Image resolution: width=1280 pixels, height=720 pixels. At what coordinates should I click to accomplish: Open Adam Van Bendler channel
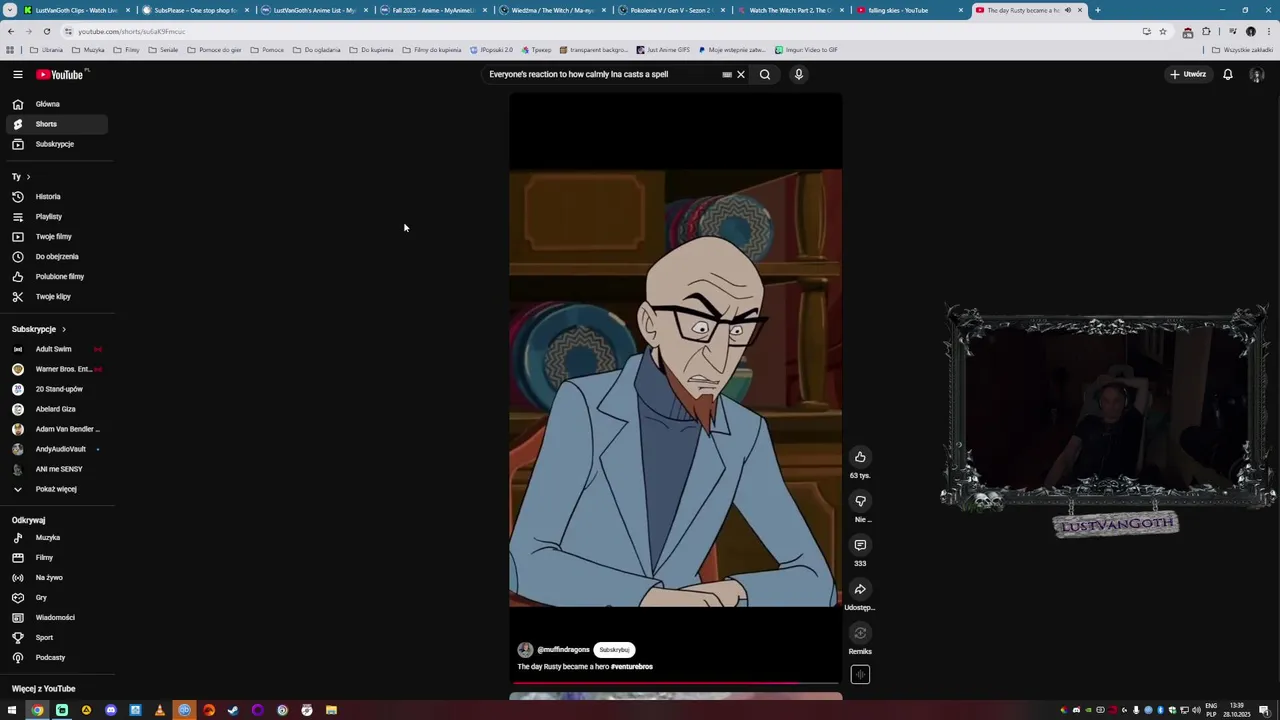56,429
